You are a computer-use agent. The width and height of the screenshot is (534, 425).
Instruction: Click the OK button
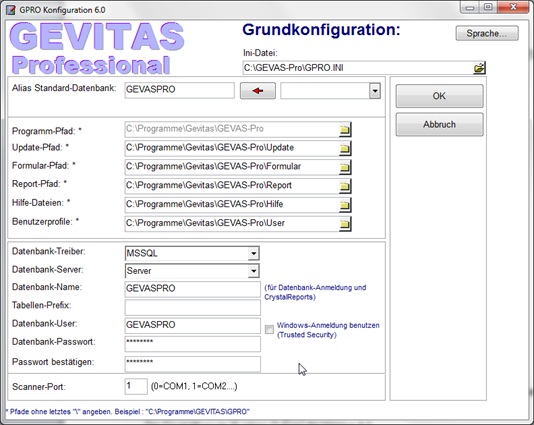pos(439,96)
